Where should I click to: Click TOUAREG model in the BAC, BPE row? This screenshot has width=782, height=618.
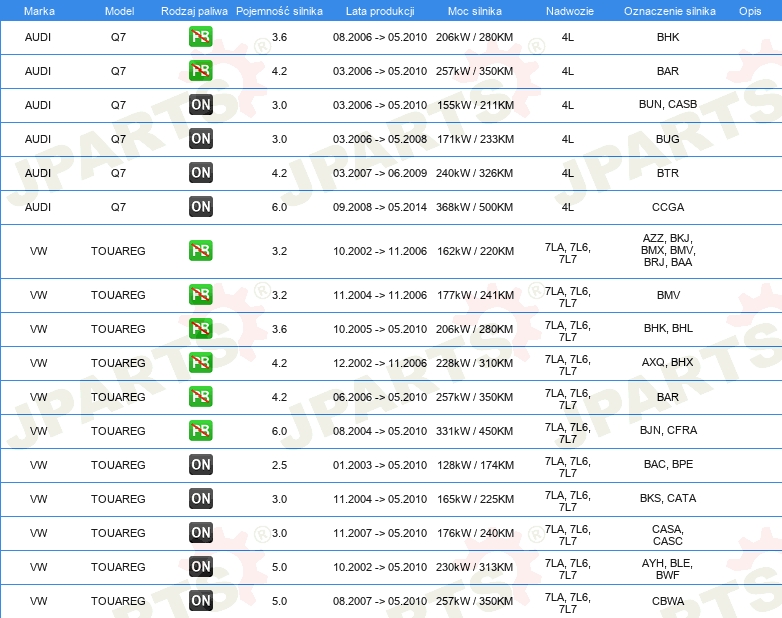118,465
